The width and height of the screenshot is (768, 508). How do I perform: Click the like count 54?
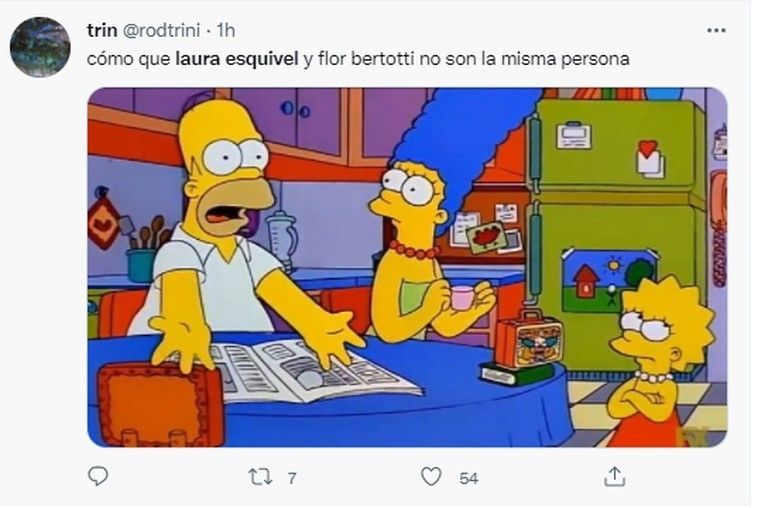click(469, 478)
